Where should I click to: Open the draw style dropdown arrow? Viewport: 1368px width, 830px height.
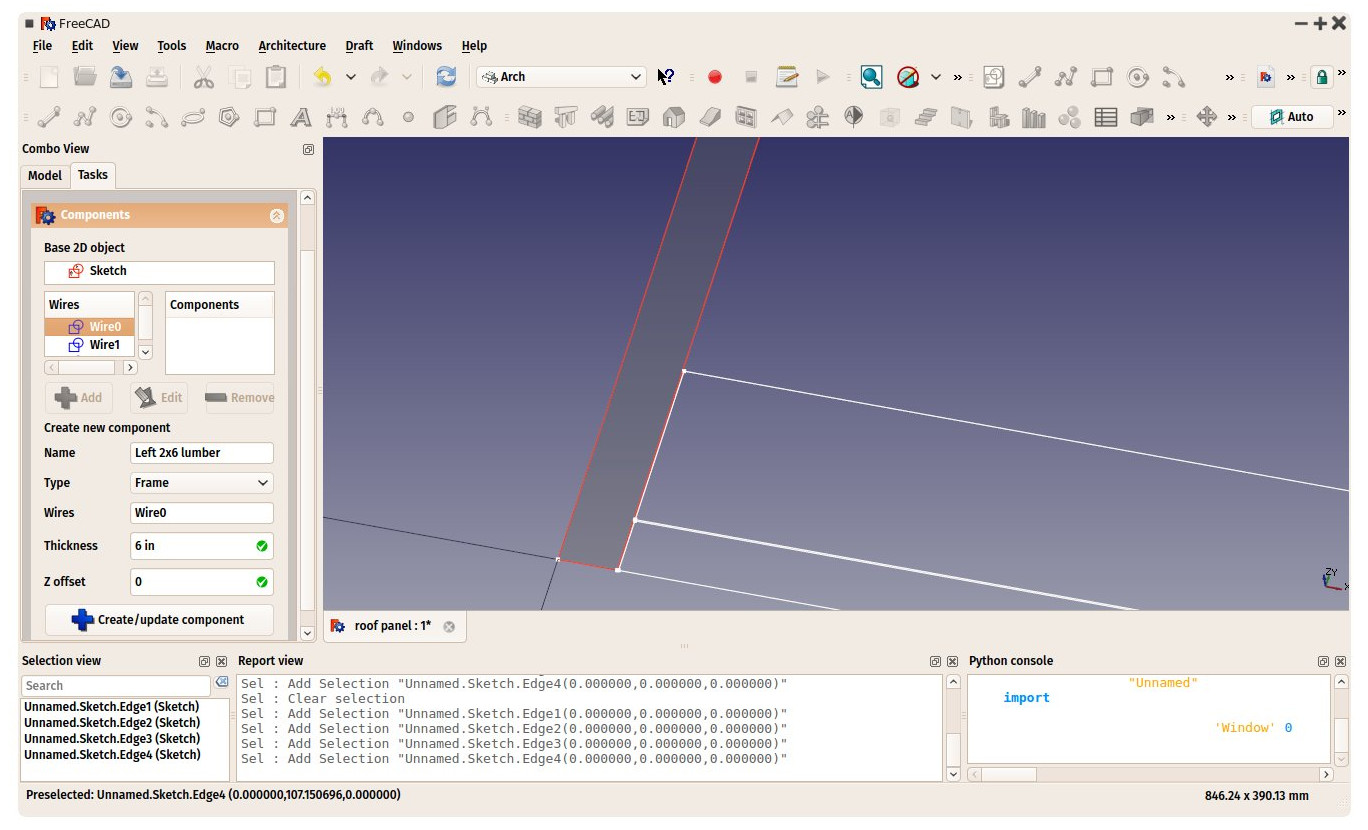(x=936, y=77)
